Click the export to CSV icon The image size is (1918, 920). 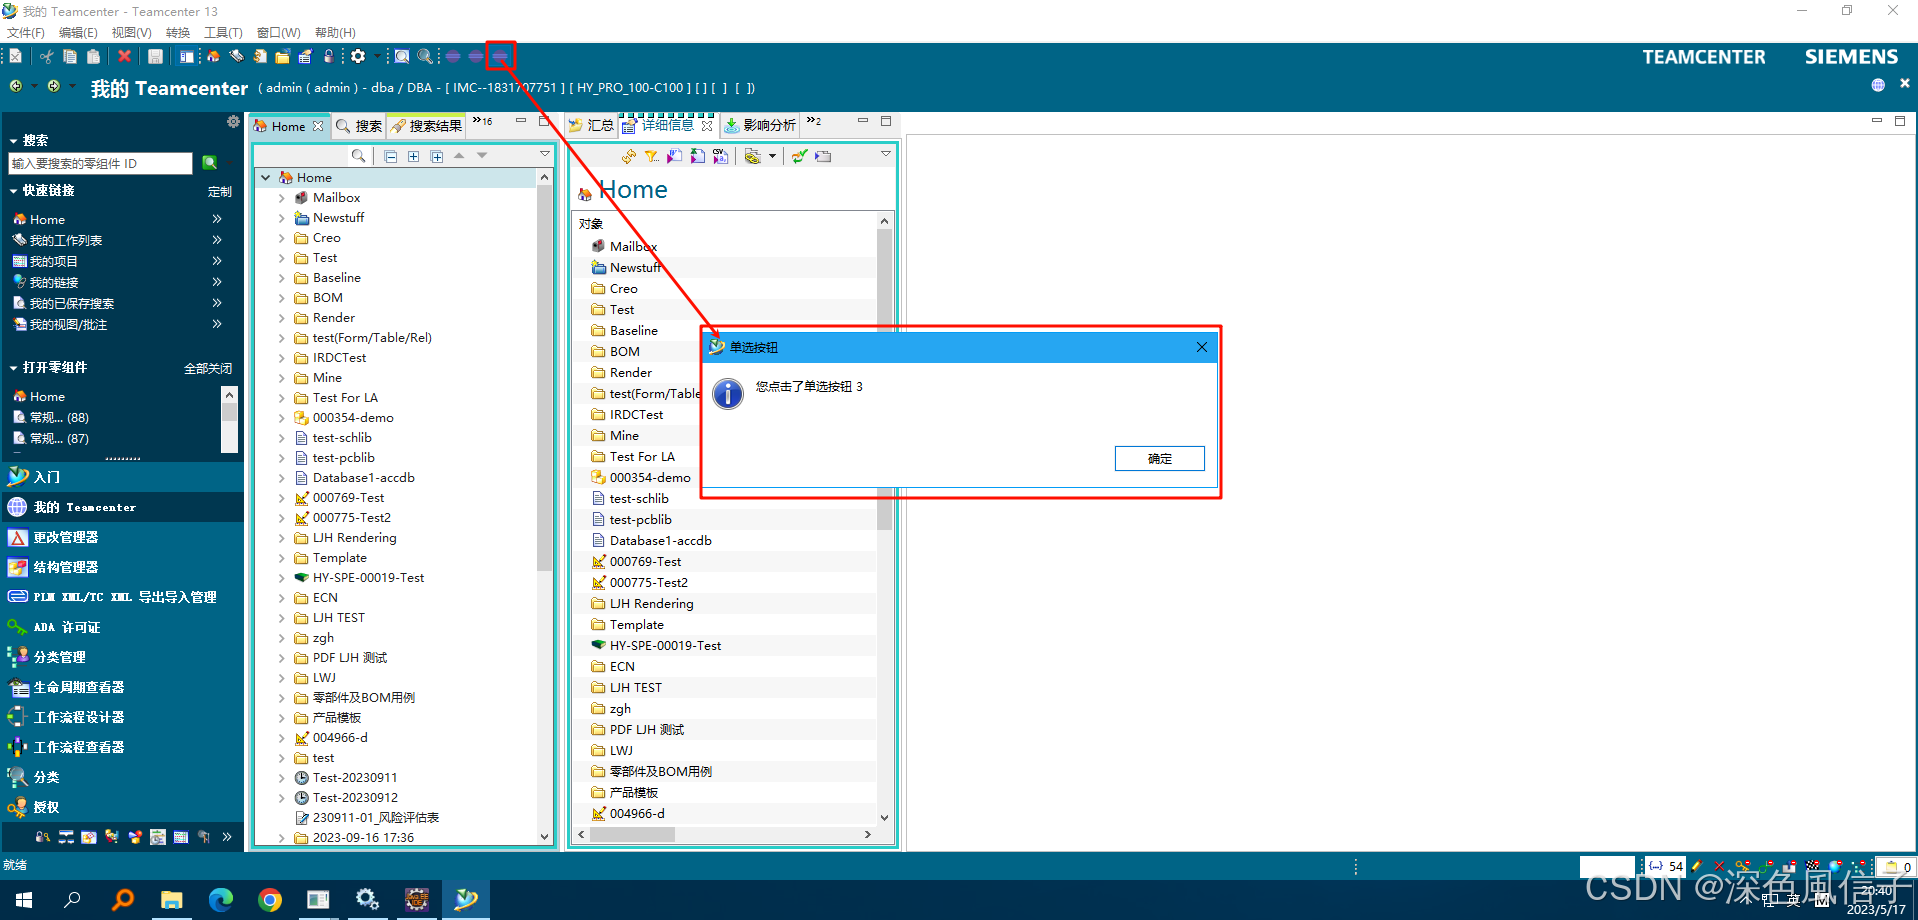click(720, 156)
